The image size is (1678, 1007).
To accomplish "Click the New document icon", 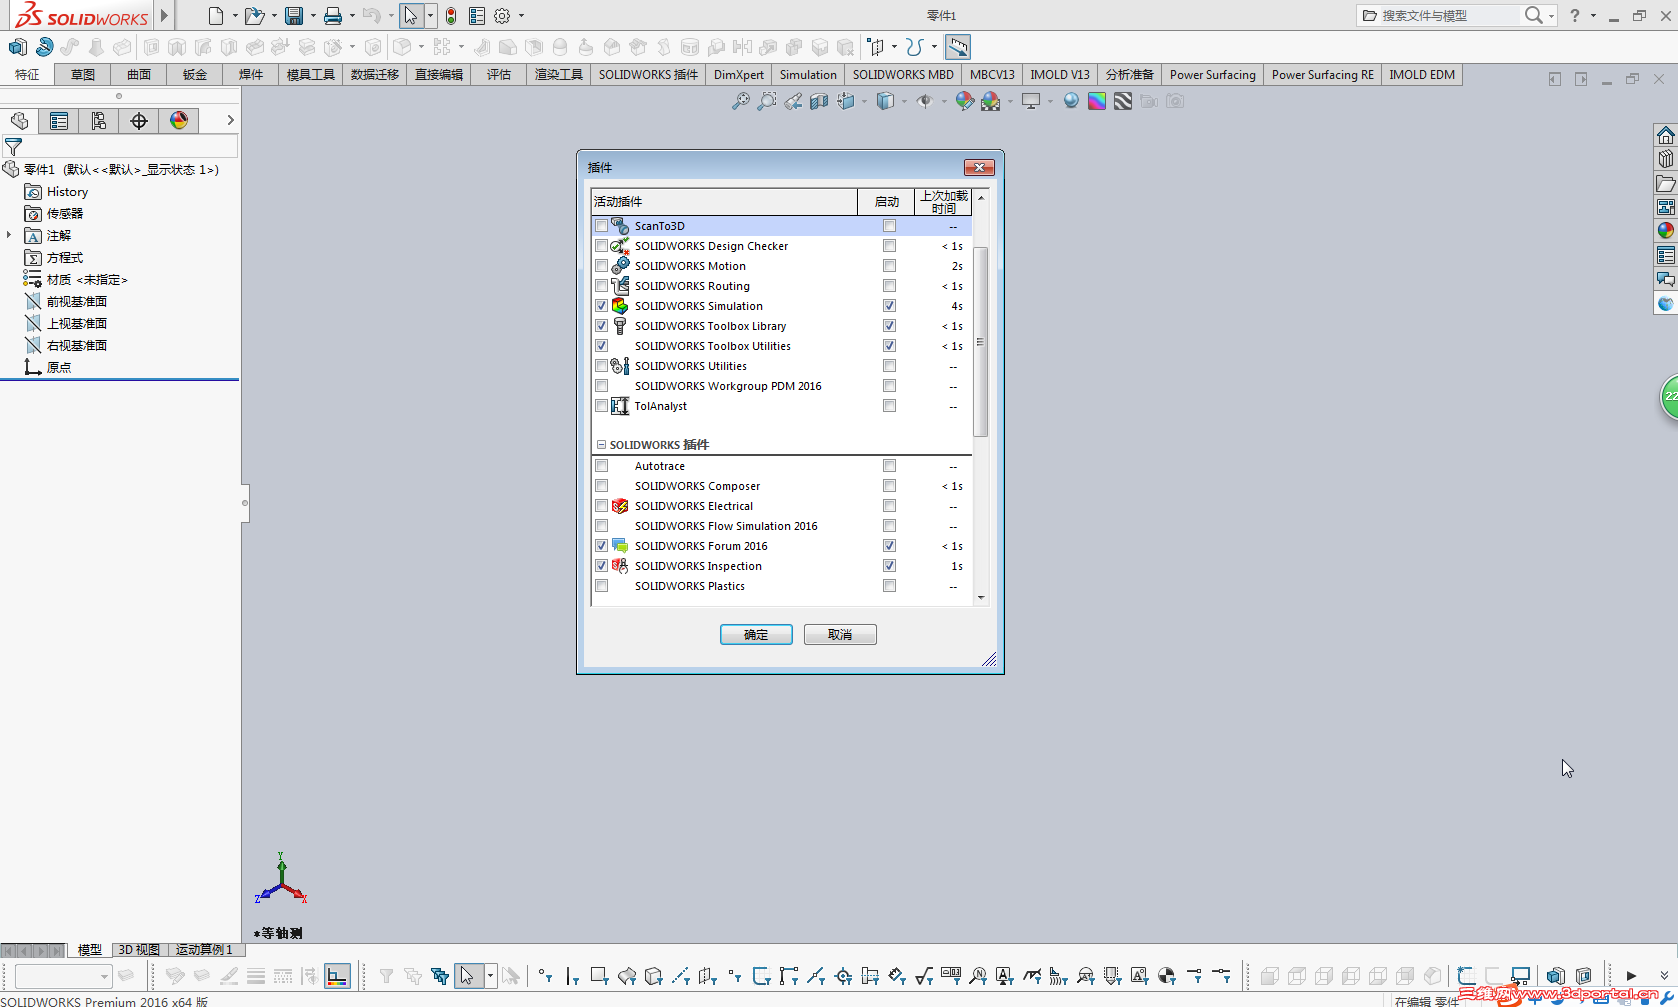I will (216, 16).
